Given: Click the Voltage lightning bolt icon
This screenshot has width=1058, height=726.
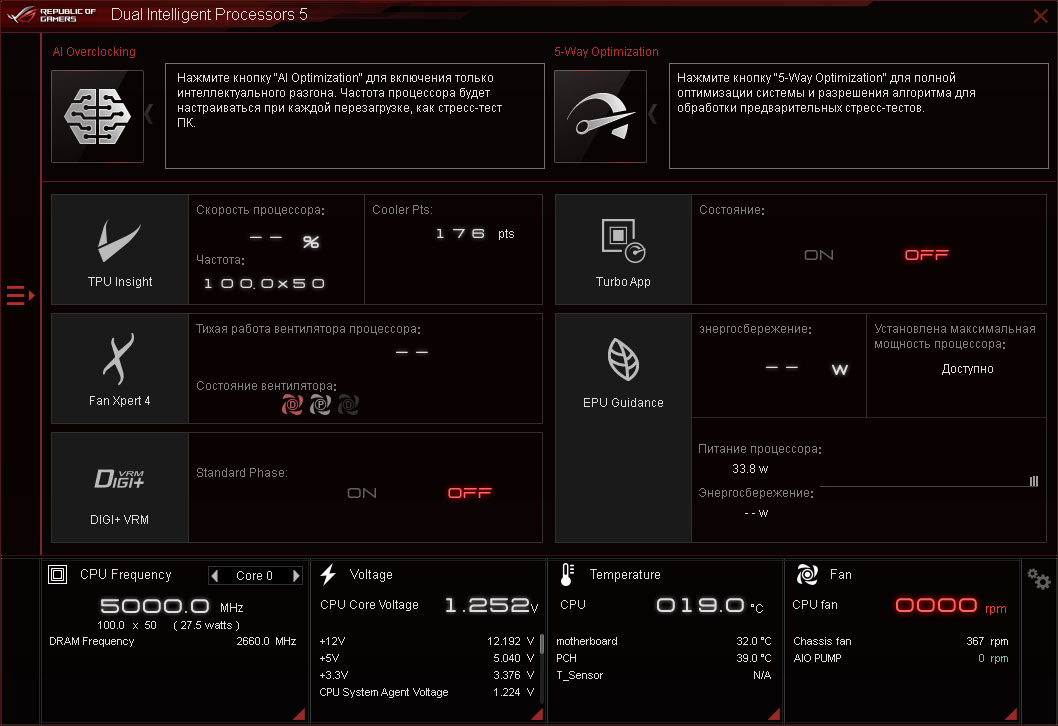Looking at the screenshot, I should click(x=329, y=575).
